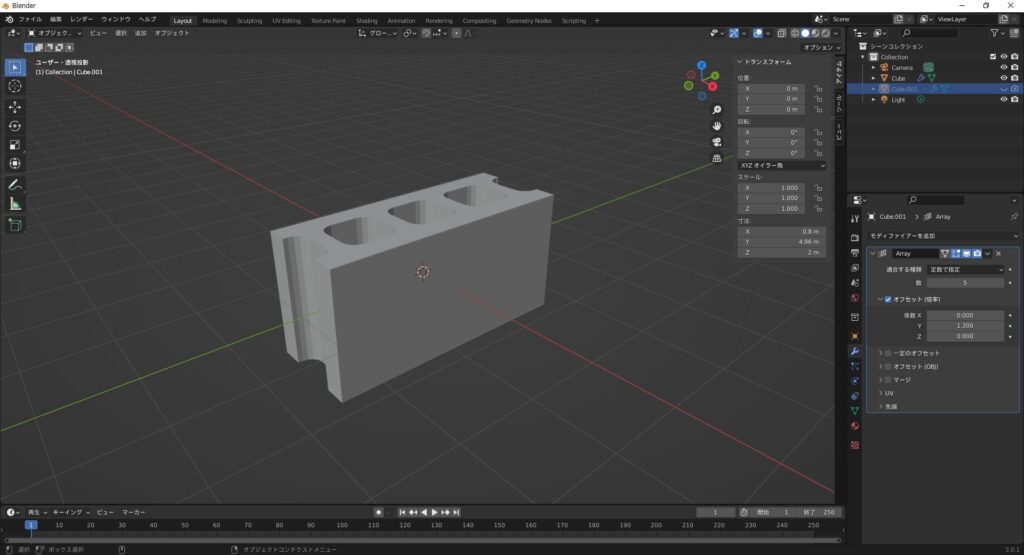Hide the Cube object in outliner
Image resolution: width=1024 pixels, height=555 pixels.
(x=1003, y=78)
